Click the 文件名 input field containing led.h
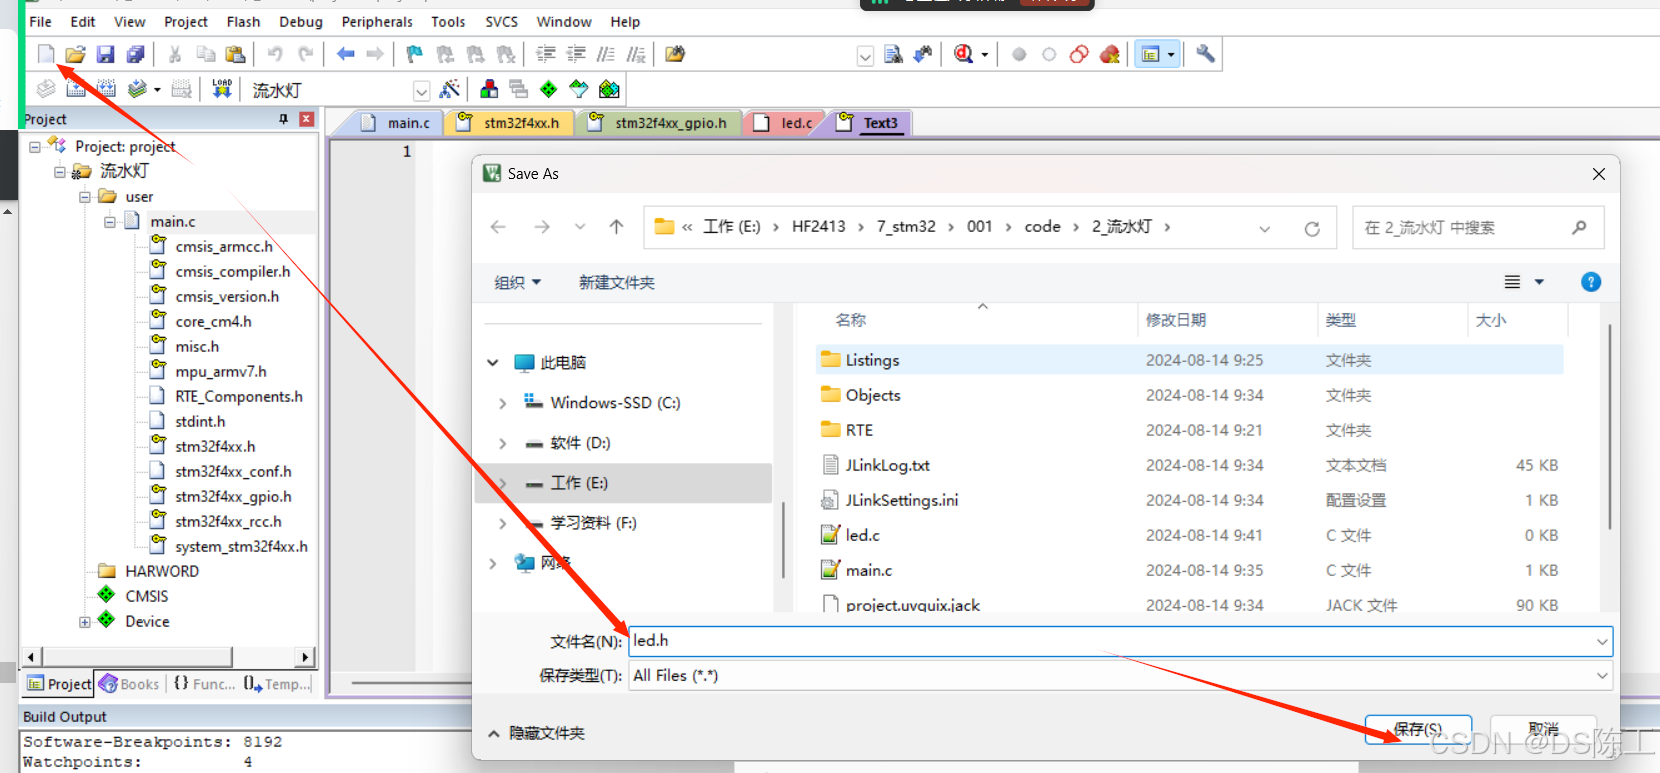This screenshot has width=1660, height=773. point(1120,641)
